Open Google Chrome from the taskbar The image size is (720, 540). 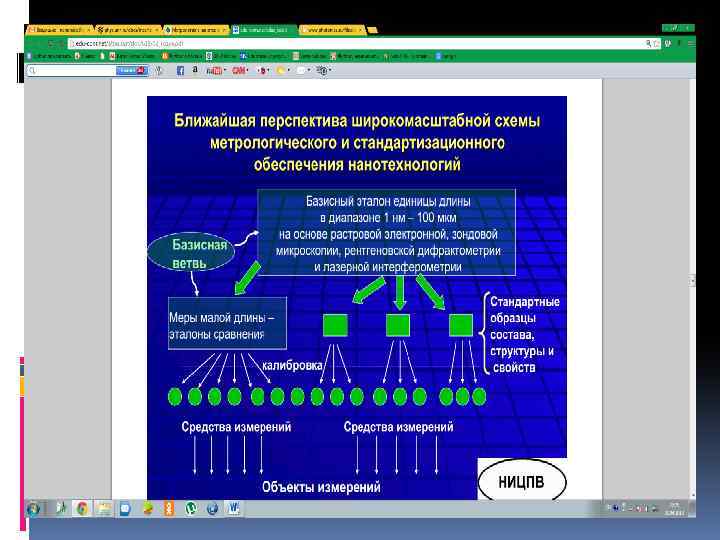82,508
